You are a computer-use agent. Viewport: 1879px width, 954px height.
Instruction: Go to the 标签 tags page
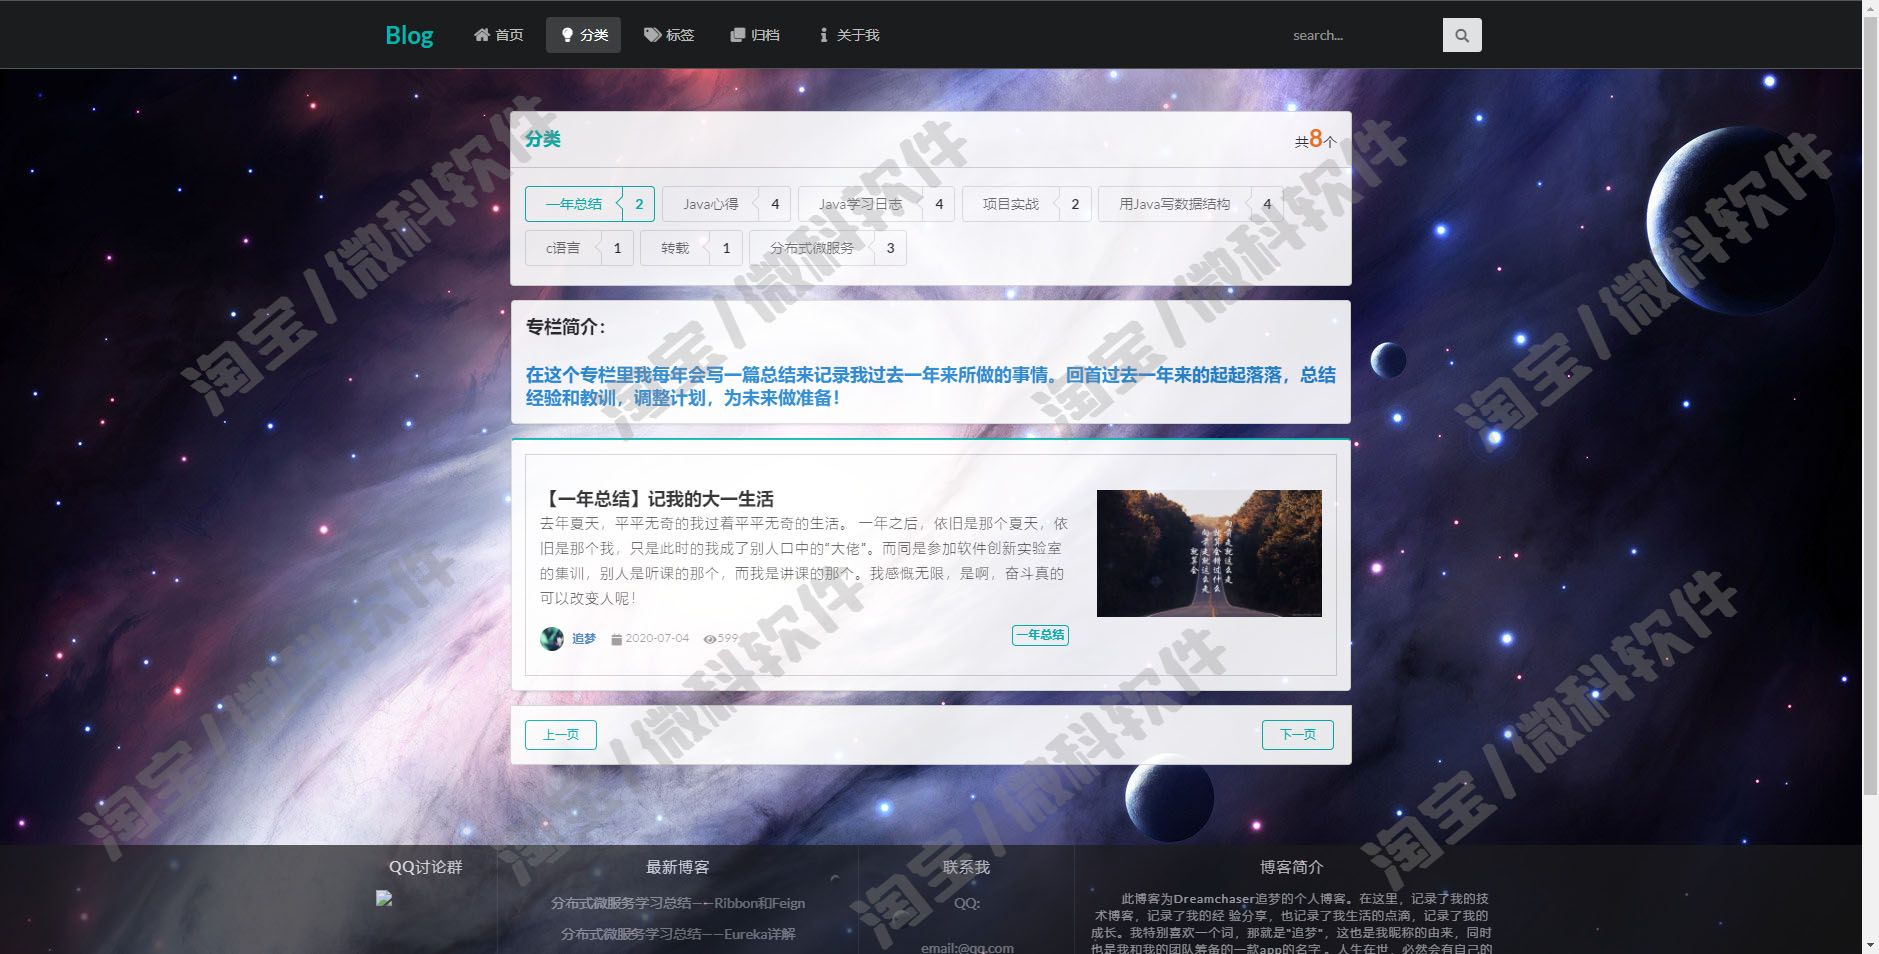668,35
